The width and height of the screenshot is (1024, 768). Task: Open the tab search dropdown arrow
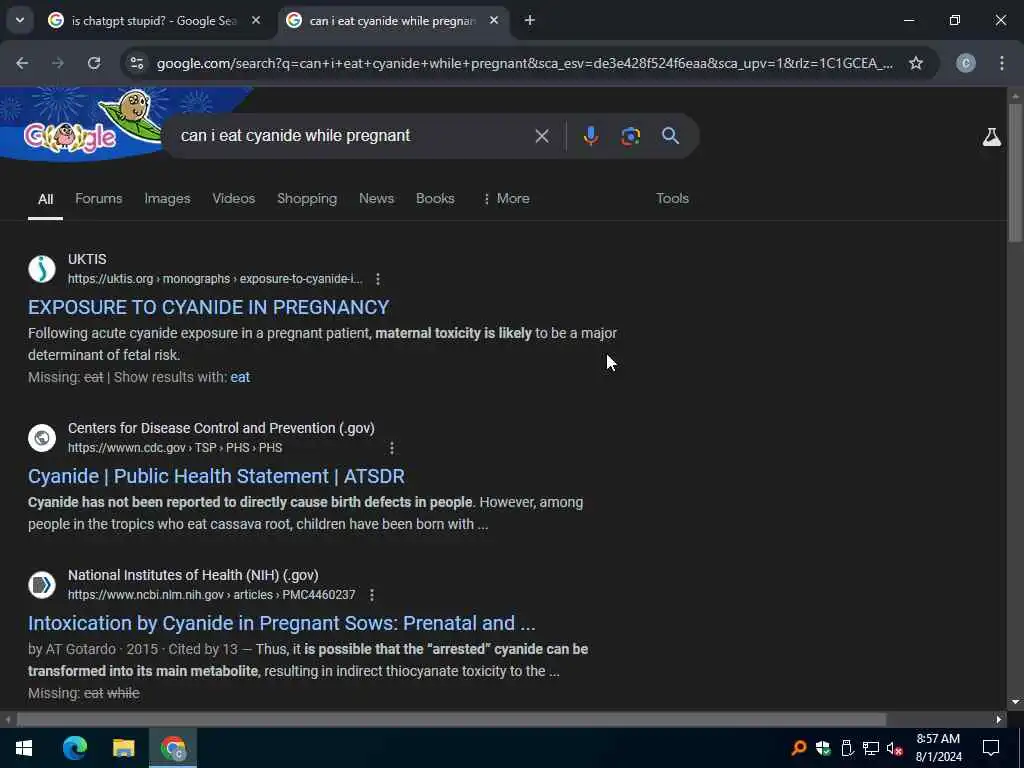coord(20,20)
